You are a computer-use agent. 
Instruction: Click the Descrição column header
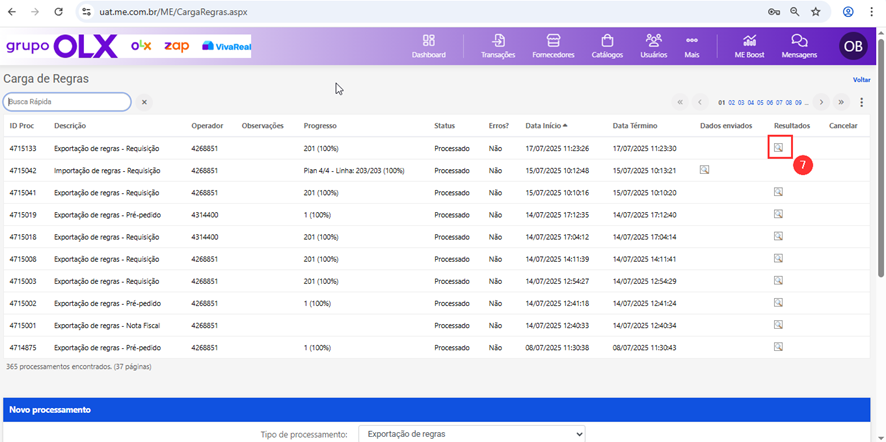click(x=70, y=125)
